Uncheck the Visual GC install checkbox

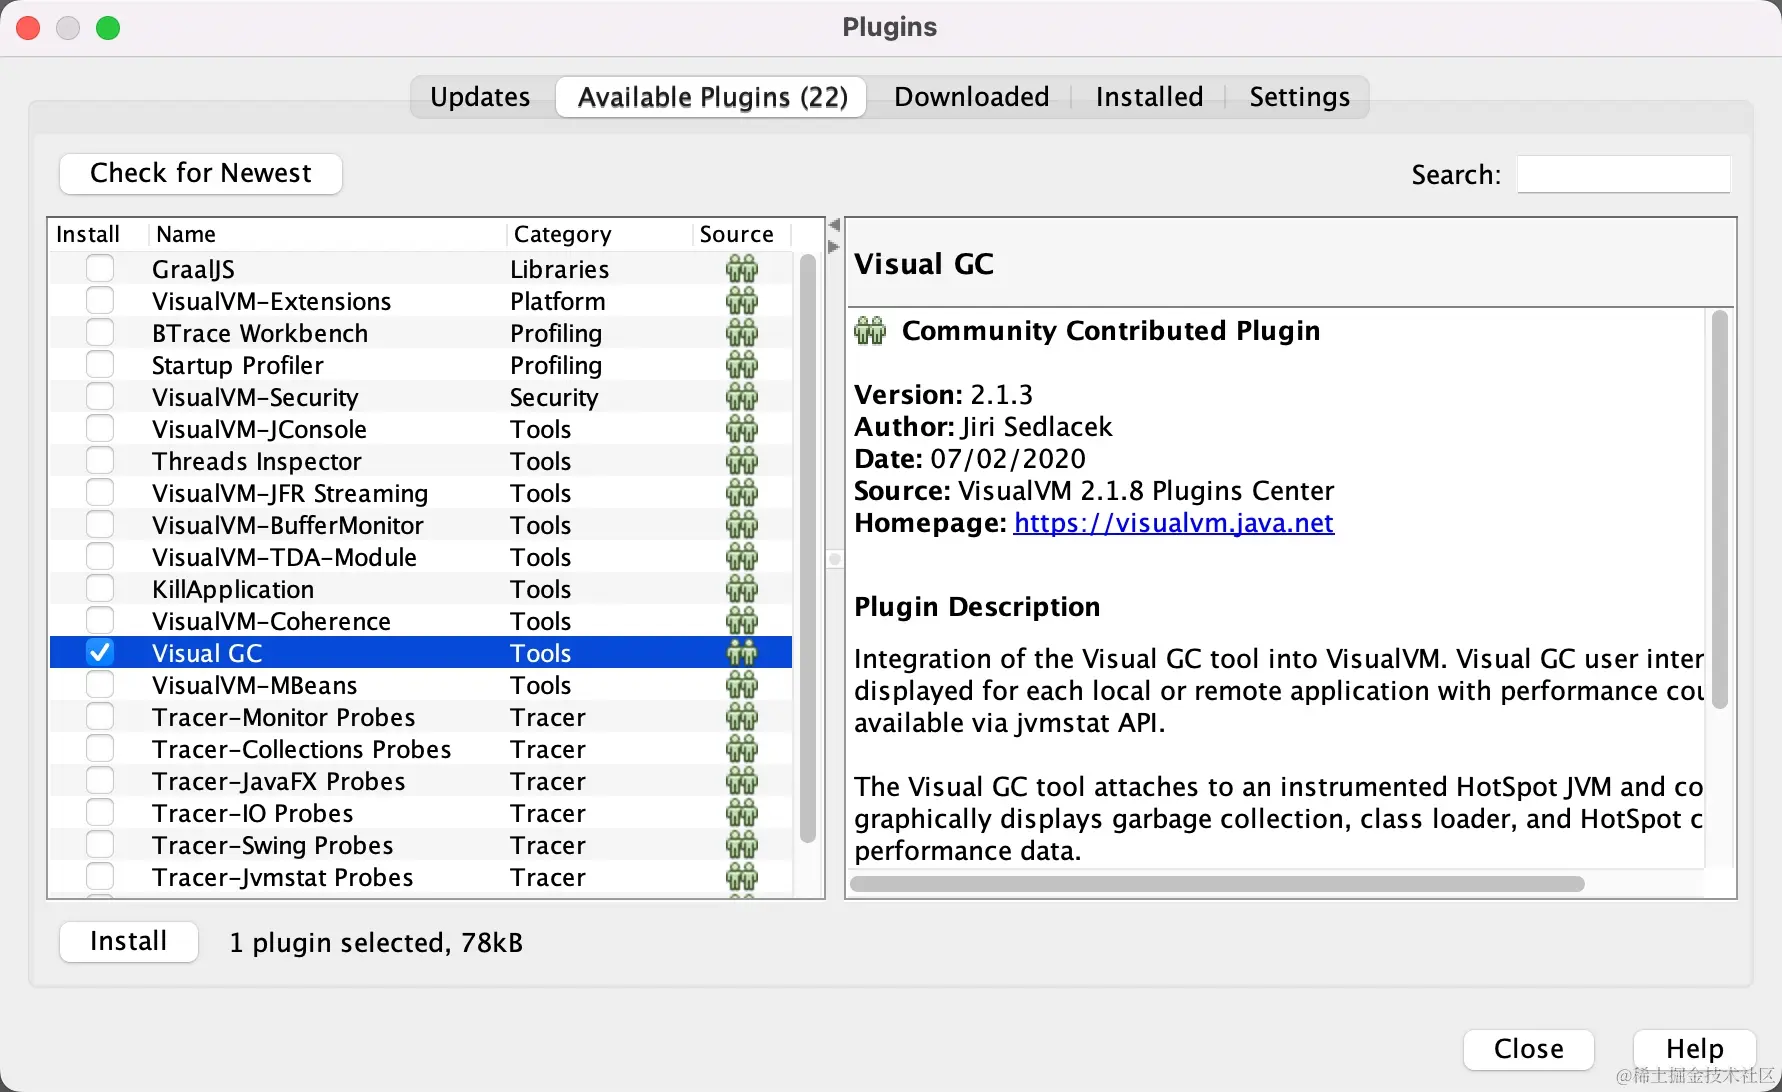(x=100, y=652)
